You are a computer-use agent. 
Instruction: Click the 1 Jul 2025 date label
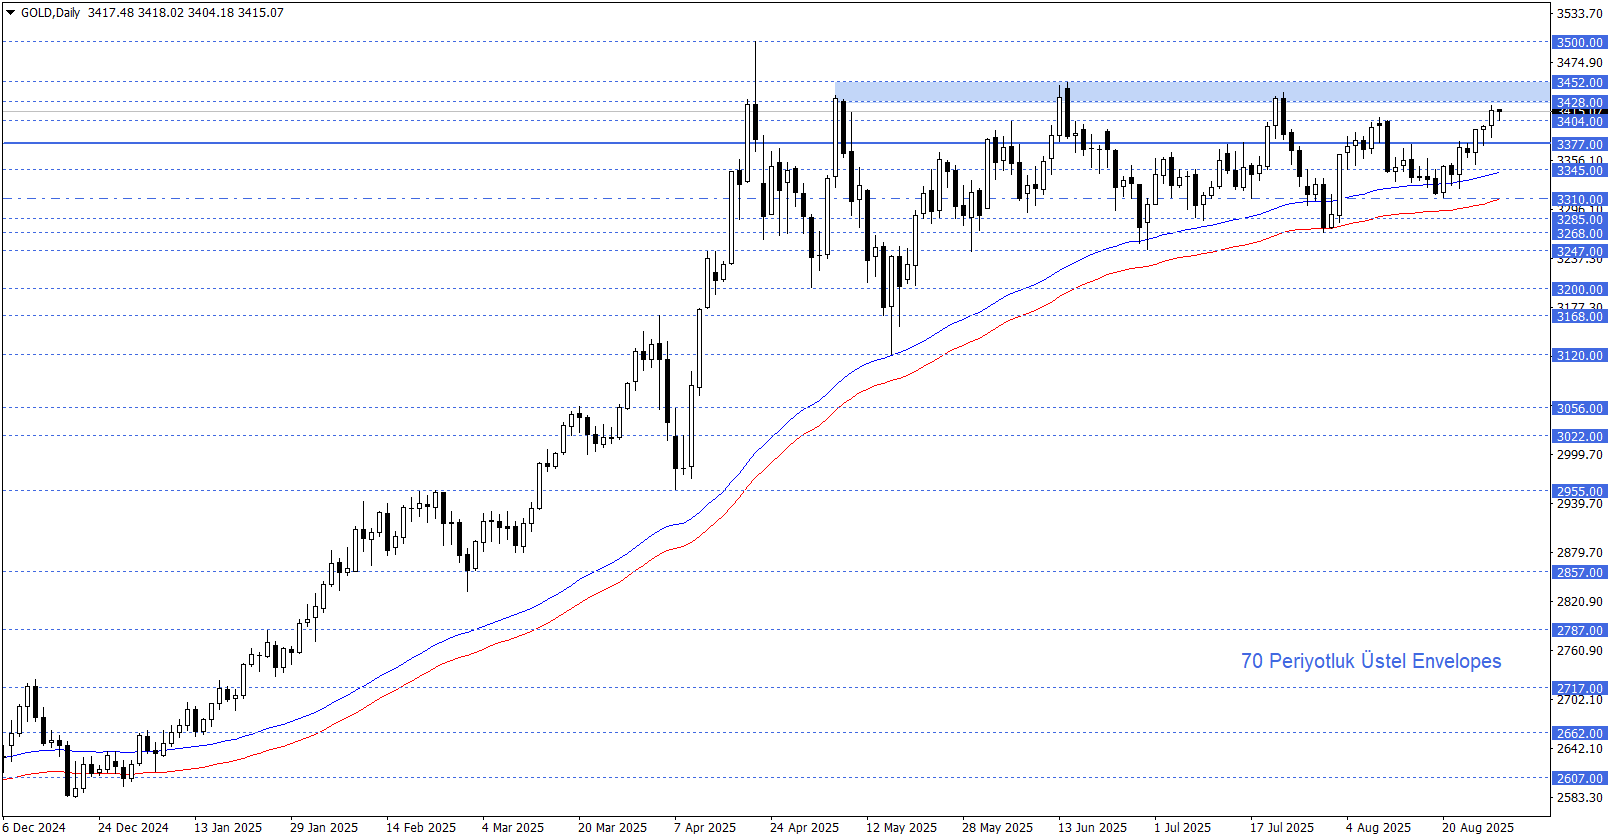1182,827
